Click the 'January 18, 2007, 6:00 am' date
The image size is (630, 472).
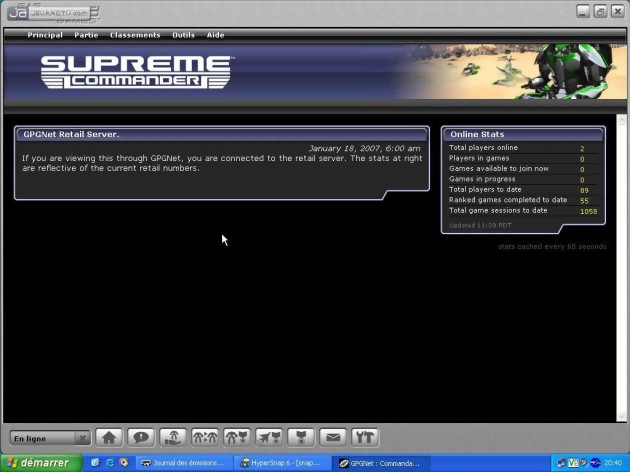point(365,148)
